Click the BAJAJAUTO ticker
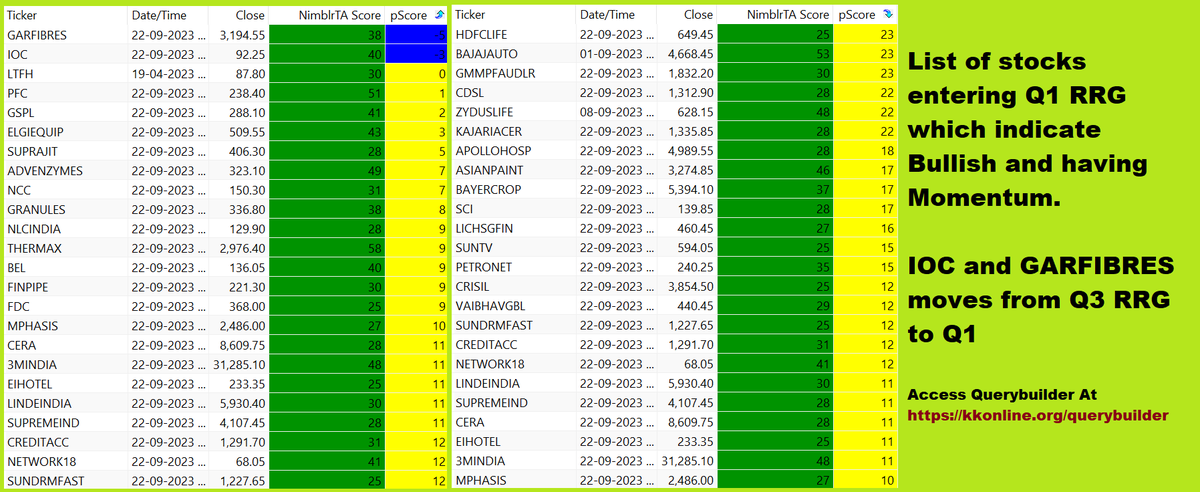The image size is (1200, 492). pyautogui.click(x=487, y=54)
